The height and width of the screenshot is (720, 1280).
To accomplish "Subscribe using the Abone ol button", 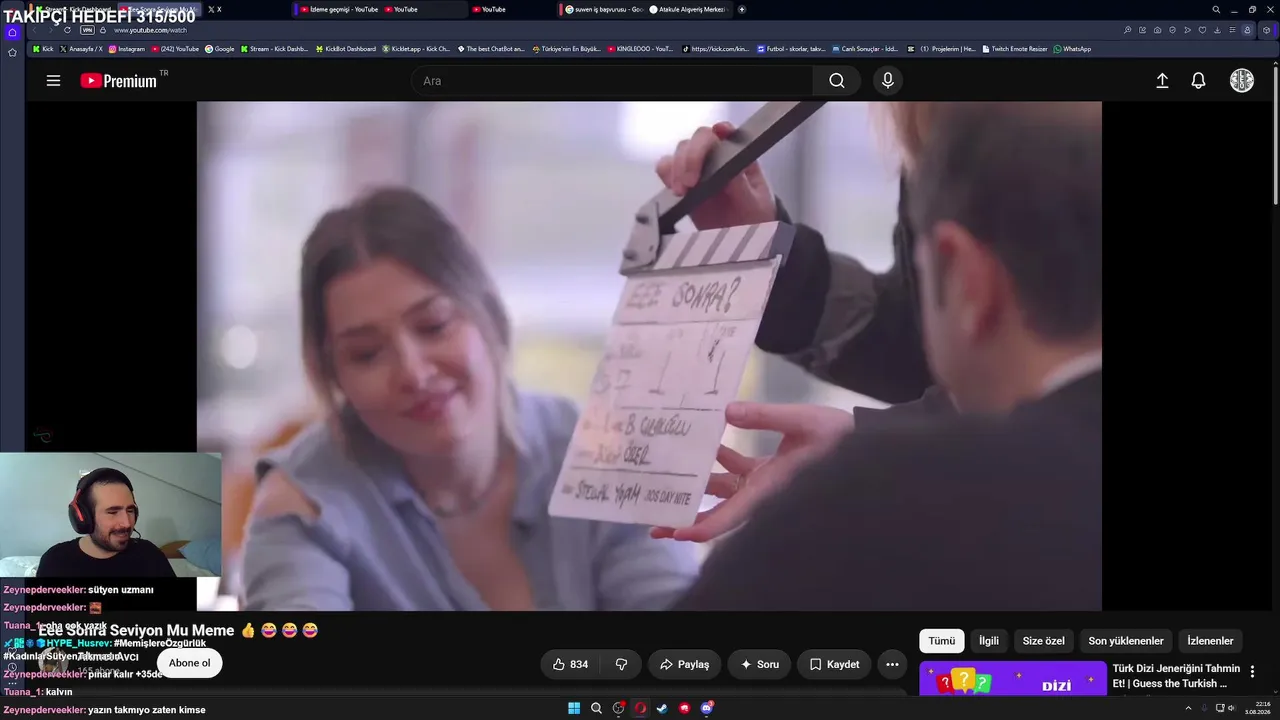I will 189,663.
